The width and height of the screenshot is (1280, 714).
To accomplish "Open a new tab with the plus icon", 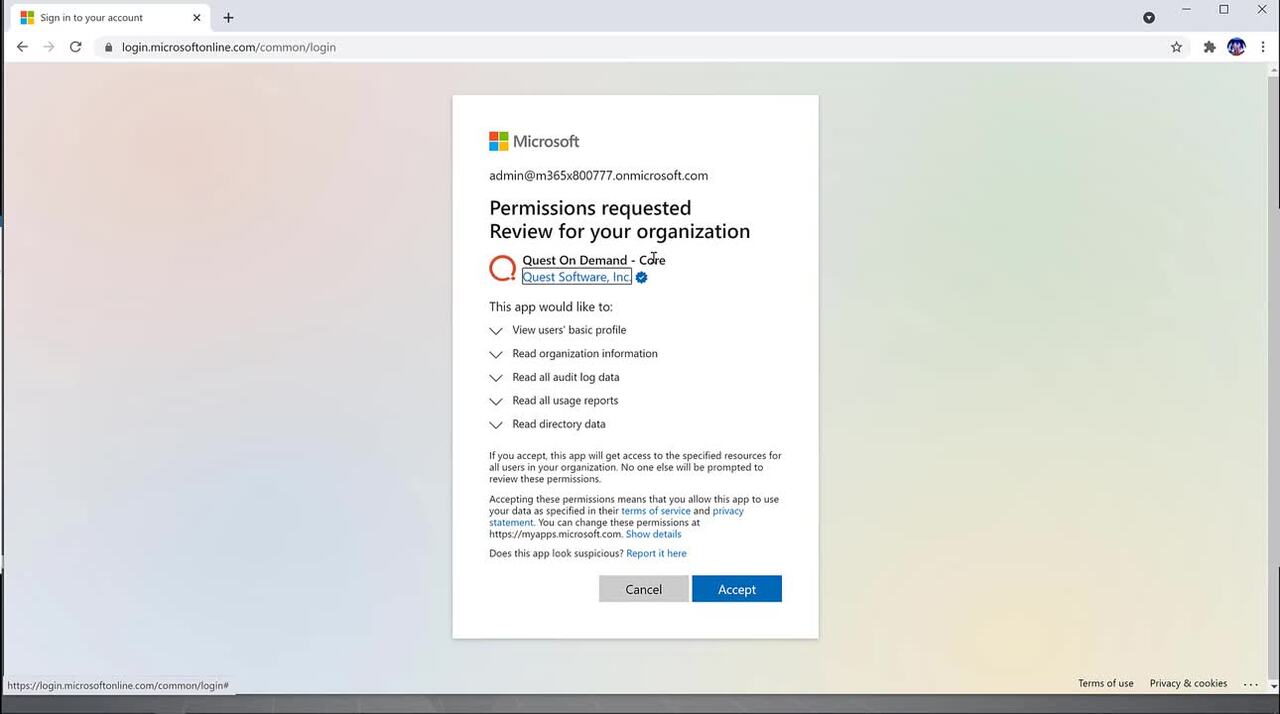I will (228, 17).
